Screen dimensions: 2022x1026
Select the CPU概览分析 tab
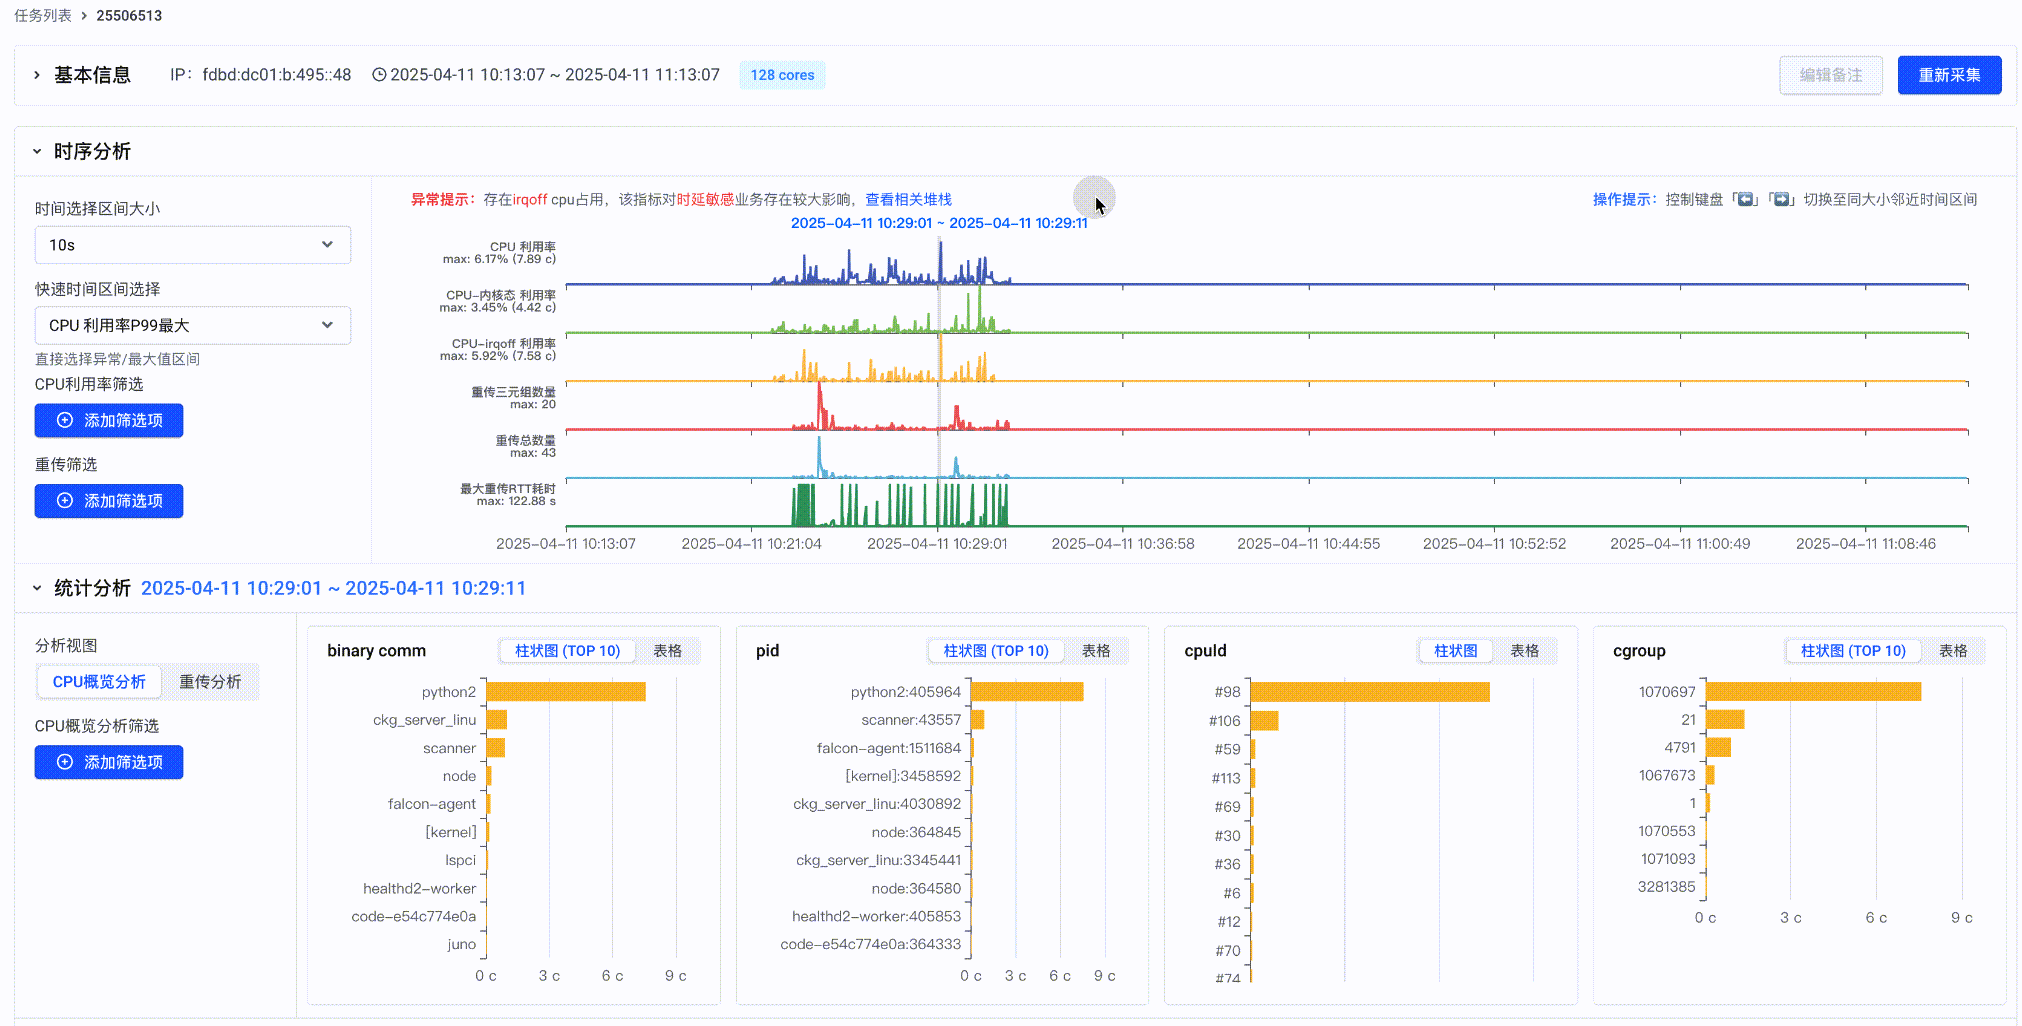point(99,682)
